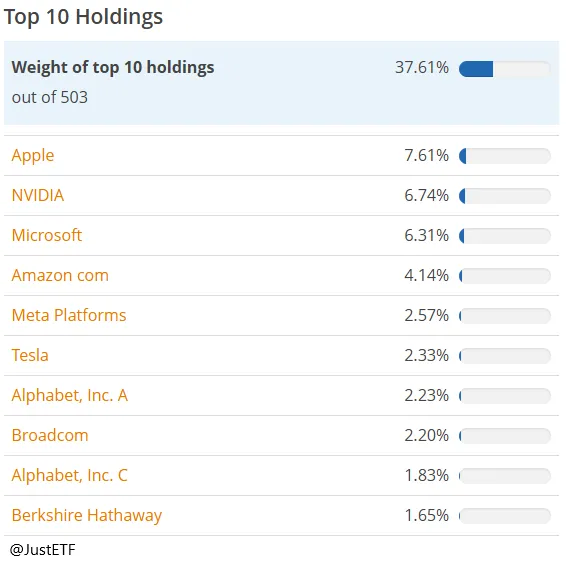Image resolution: width=566 pixels, height=566 pixels.
Task: Click the Top 10 Holdings heading
Action: click(83, 17)
